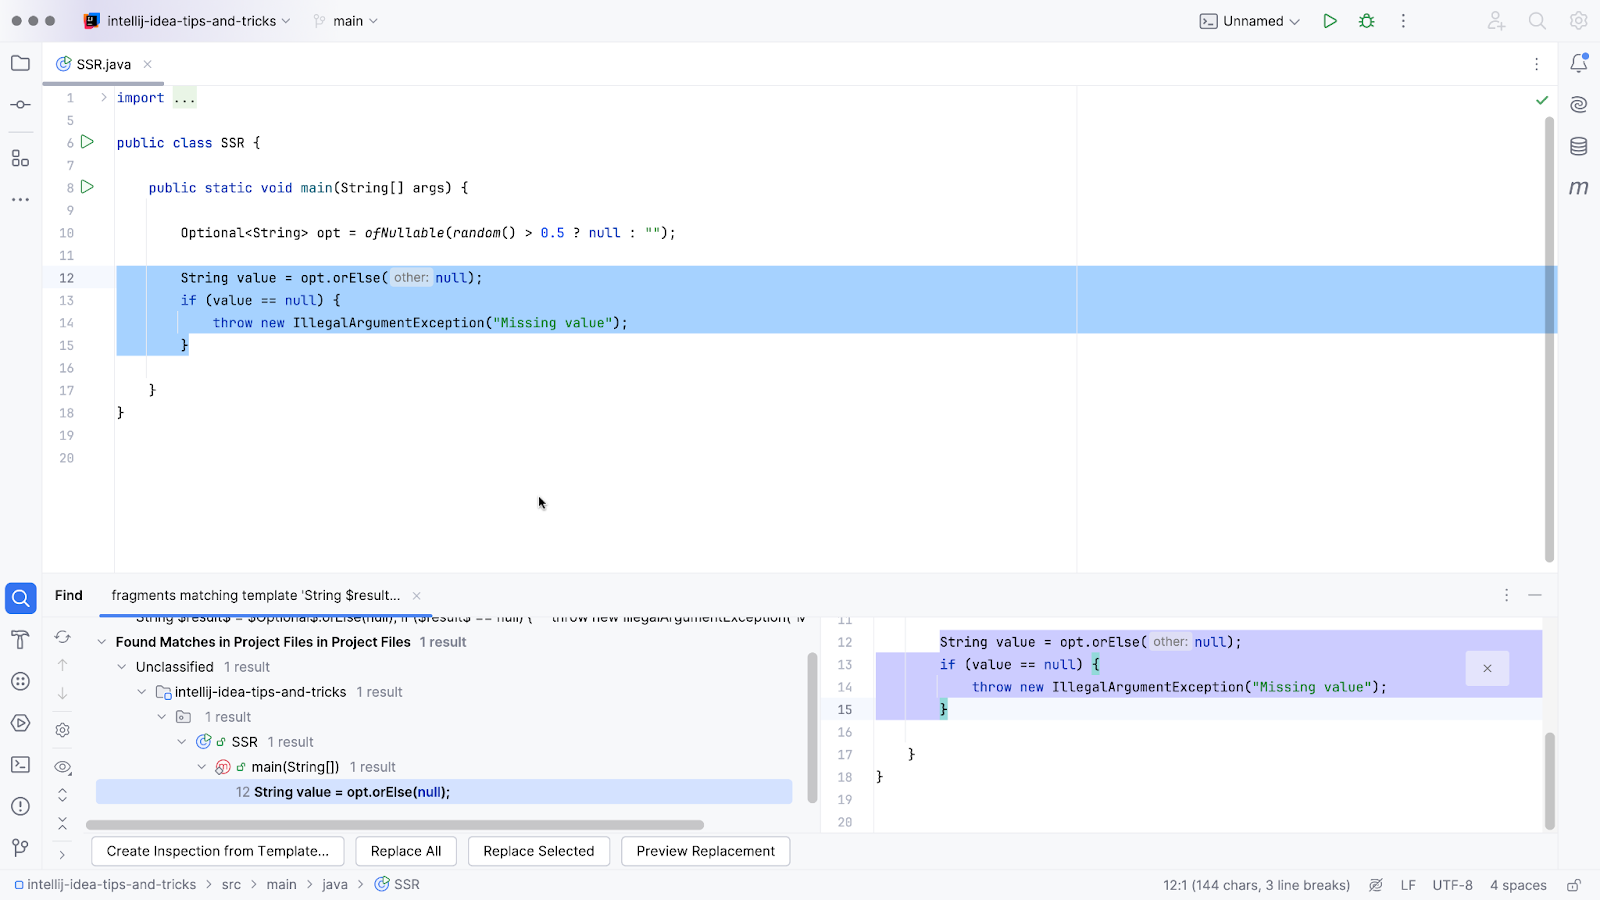Toggle preview eye icon in Find panel
The width and height of the screenshot is (1600, 900).
pyautogui.click(x=62, y=767)
